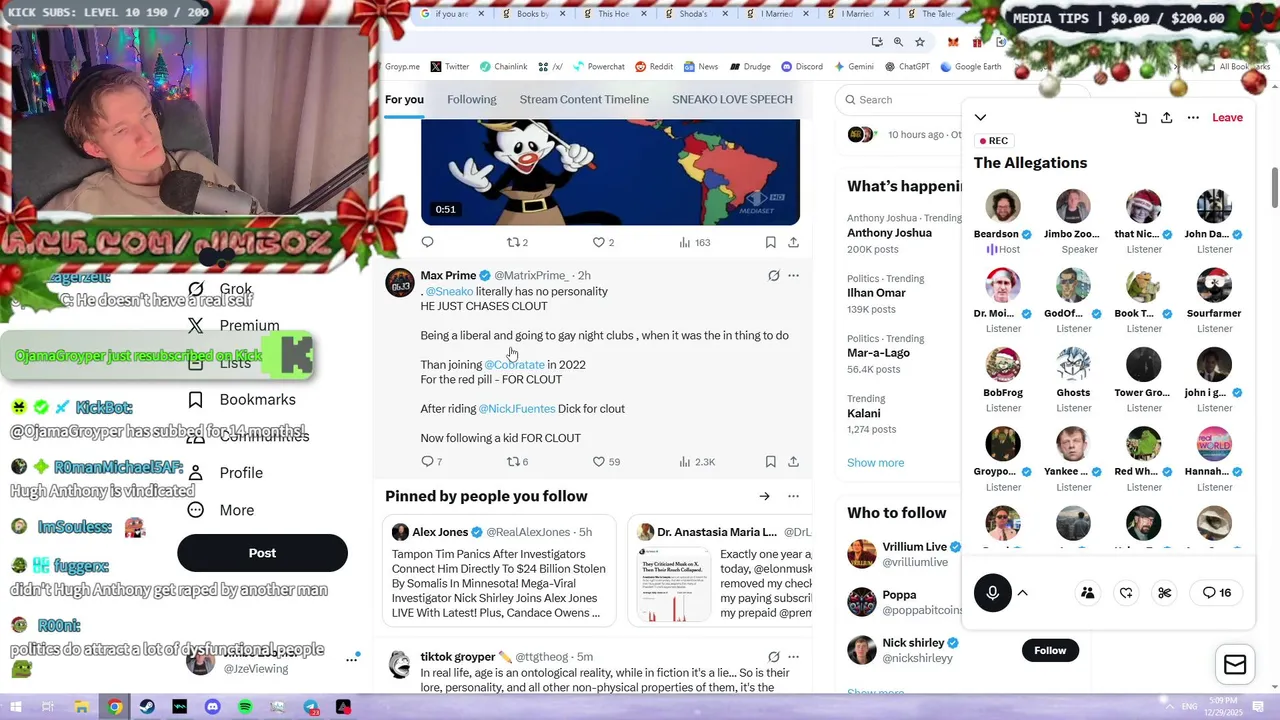Screen dimensions: 1280x720
Task: Open Profile in X sidebar
Action: (x=227, y=473)
